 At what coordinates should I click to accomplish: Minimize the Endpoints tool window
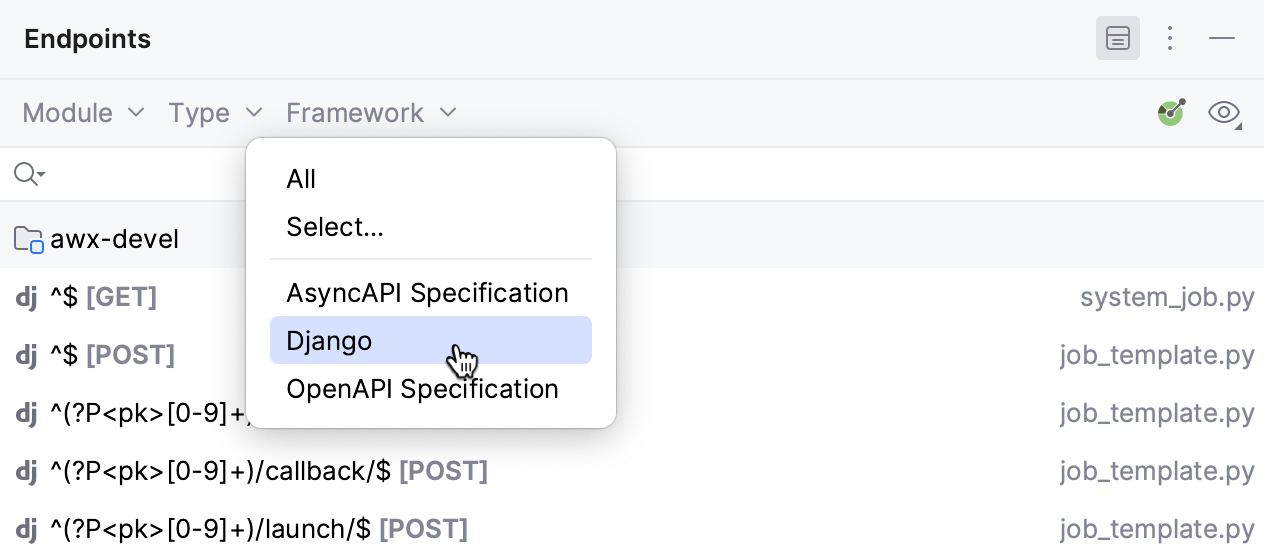[x=1222, y=39]
